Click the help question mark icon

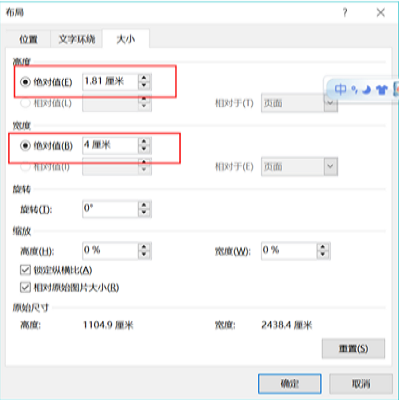(345, 13)
